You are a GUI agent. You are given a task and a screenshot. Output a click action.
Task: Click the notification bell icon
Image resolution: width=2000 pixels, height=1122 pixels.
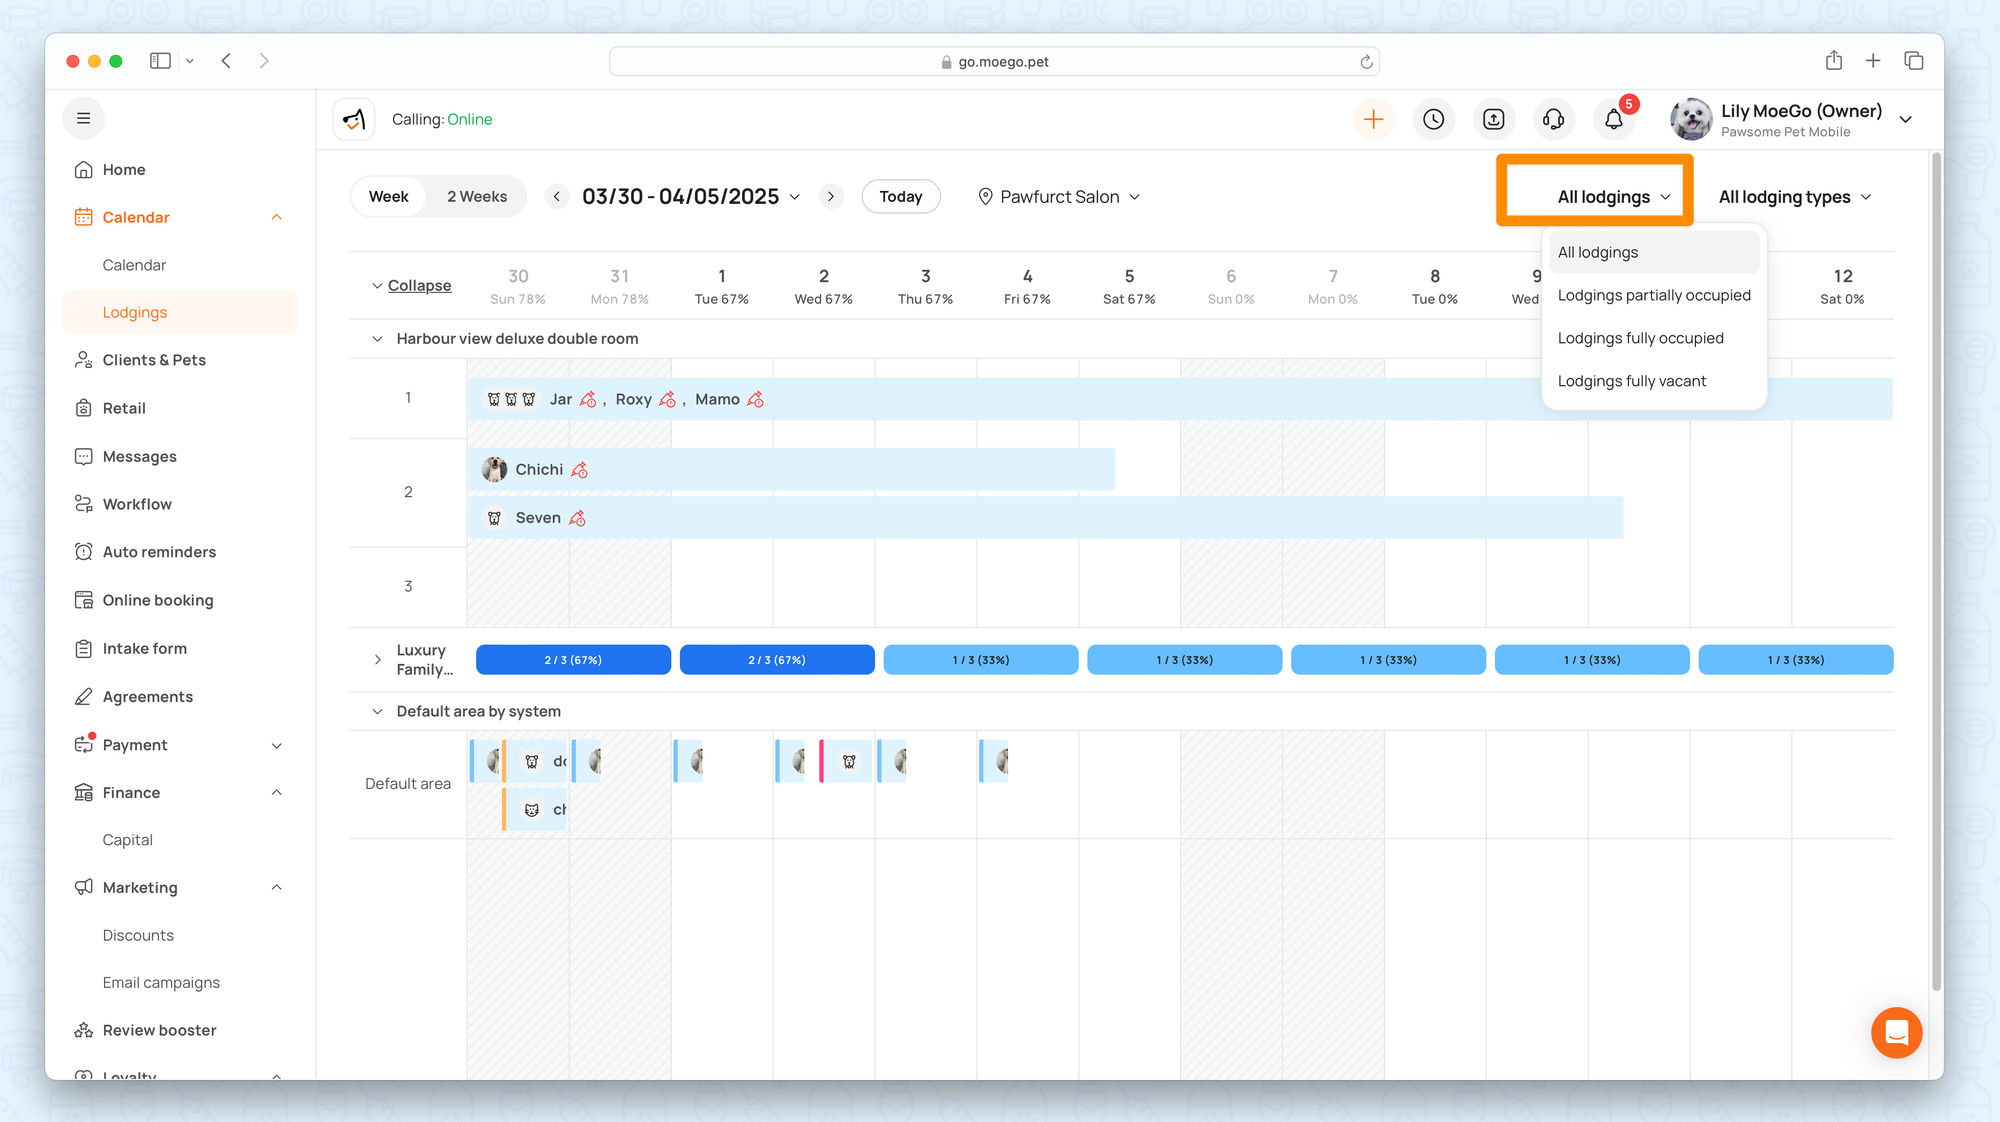click(x=1613, y=119)
